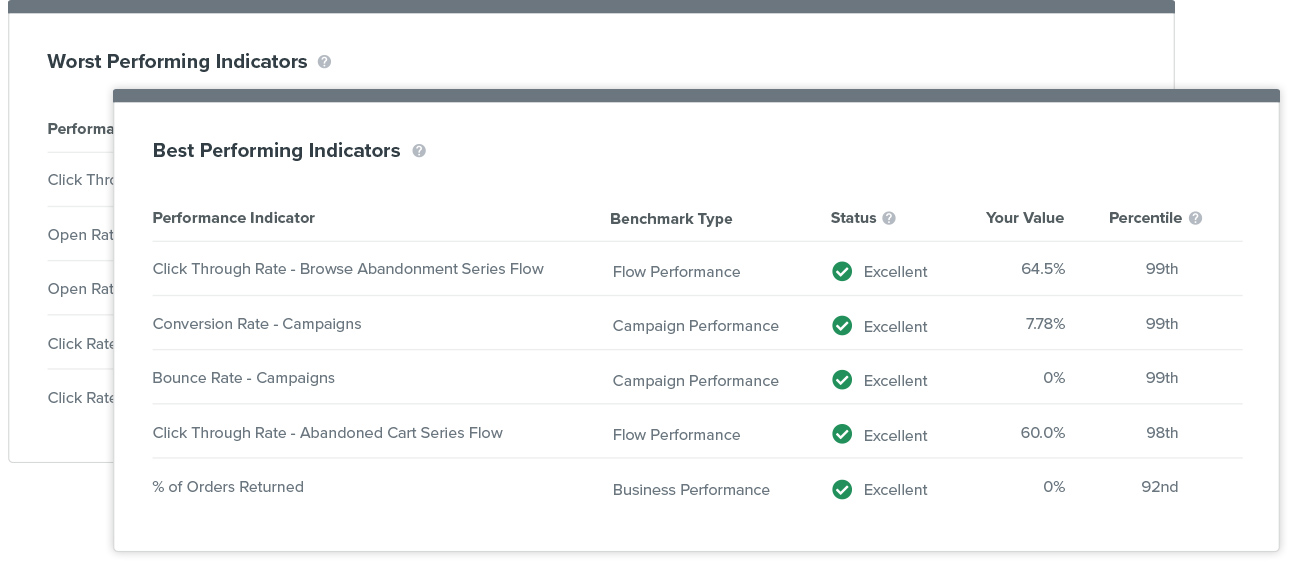
Task: Click the Worst Performing Indicators heading
Action: 177,62
